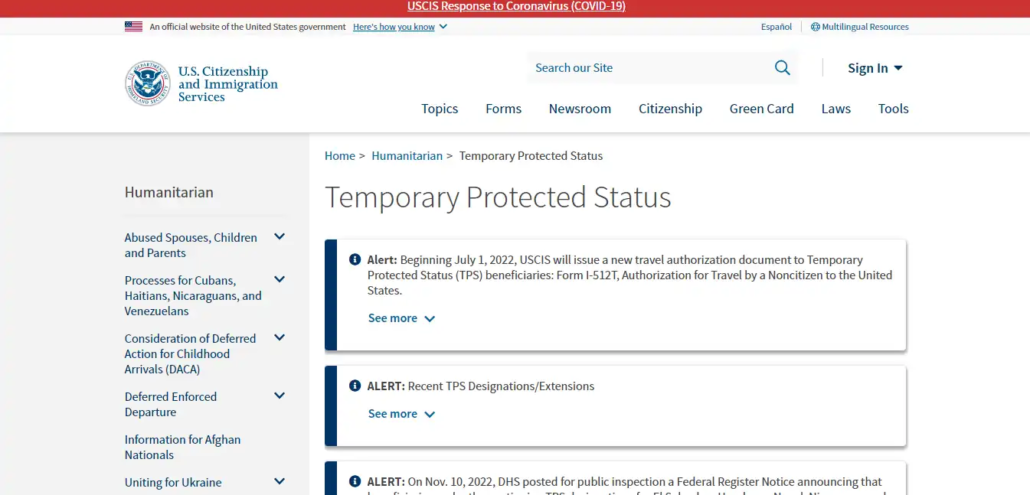The image size is (1030, 495).
Task: Open USCIS Response to Coronavirus link
Action: 516,7
